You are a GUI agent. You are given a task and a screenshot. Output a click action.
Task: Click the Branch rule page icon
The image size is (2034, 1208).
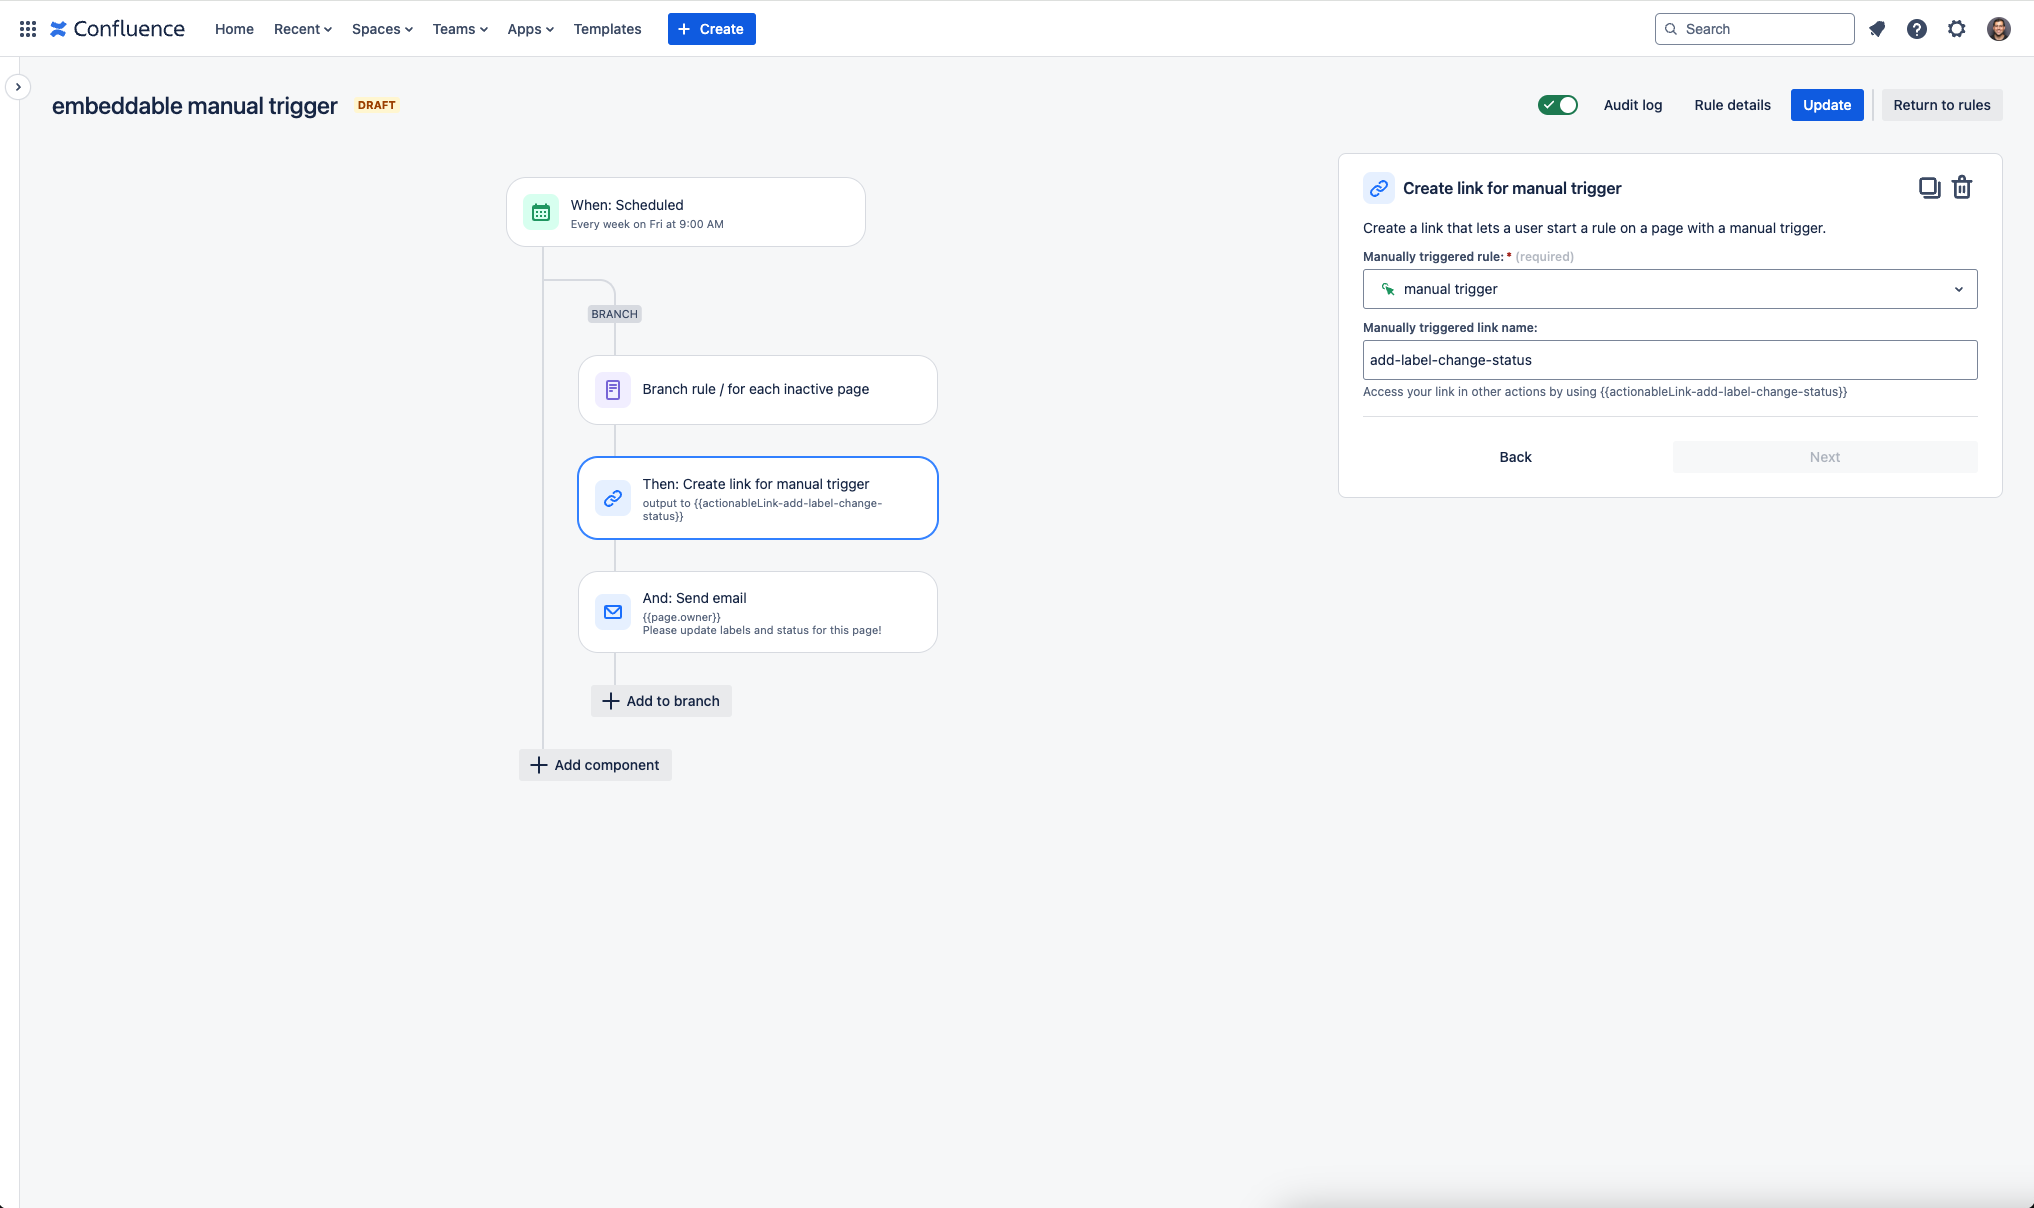coord(613,390)
